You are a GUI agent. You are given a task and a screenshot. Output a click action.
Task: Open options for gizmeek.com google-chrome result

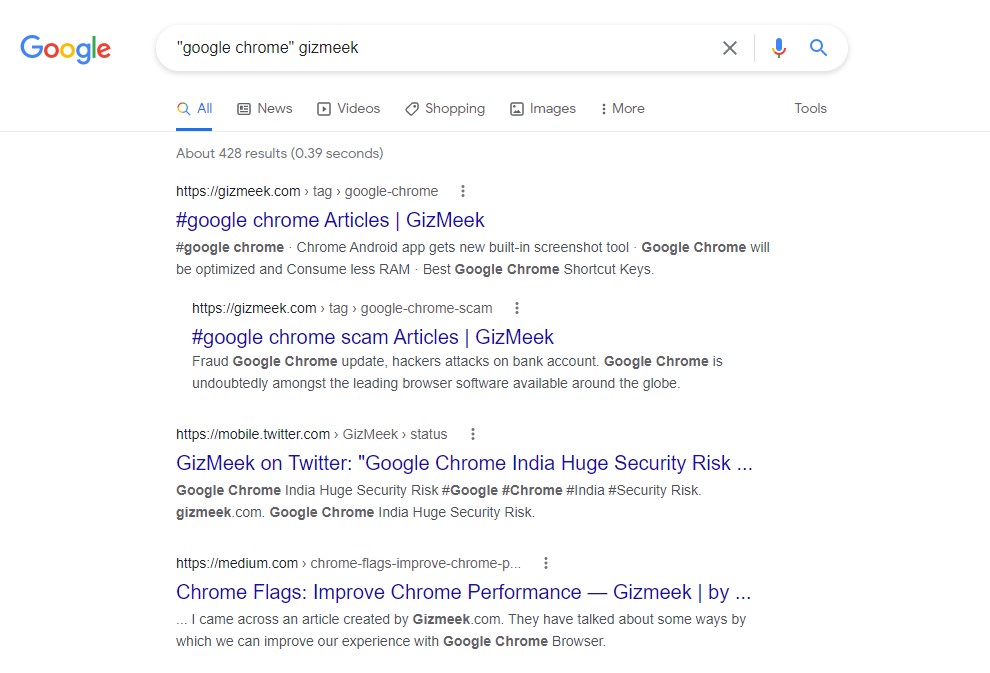pyautogui.click(x=462, y=191)
